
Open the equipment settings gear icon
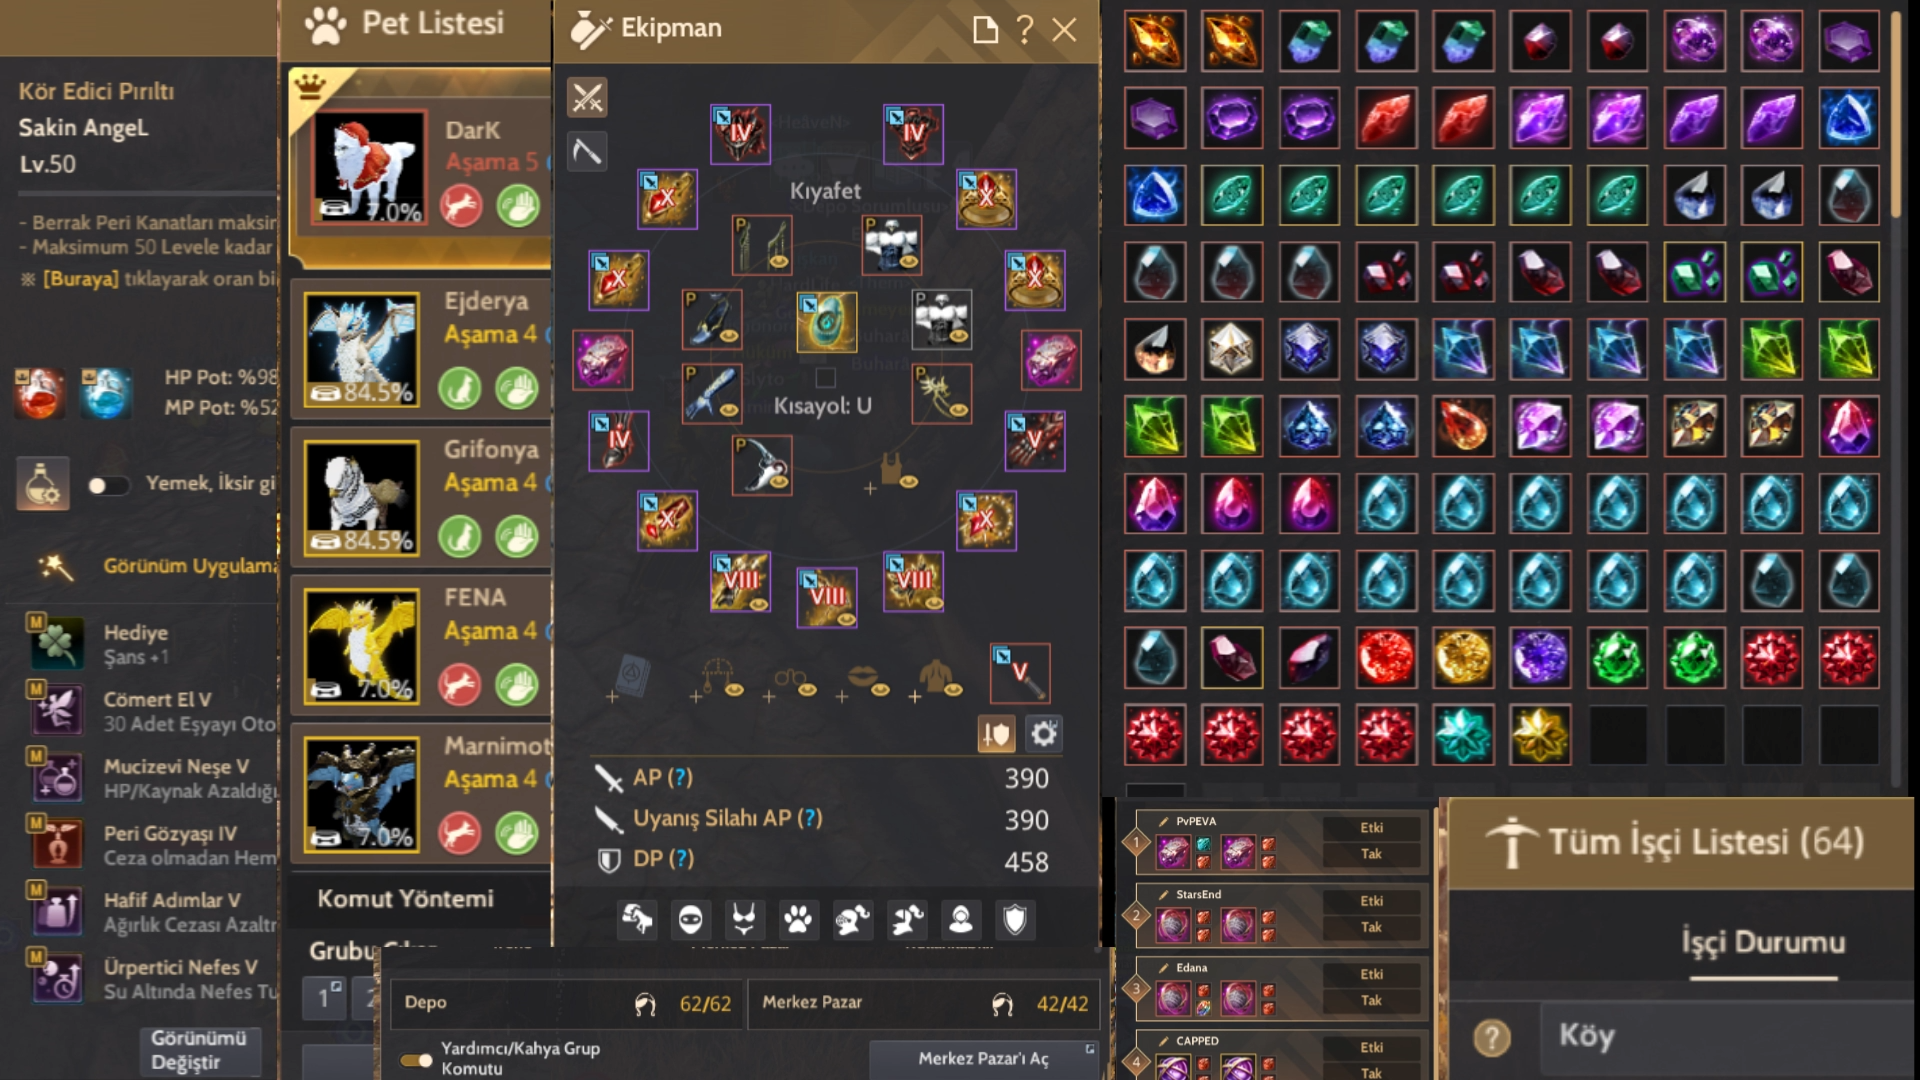(1044, 734)
